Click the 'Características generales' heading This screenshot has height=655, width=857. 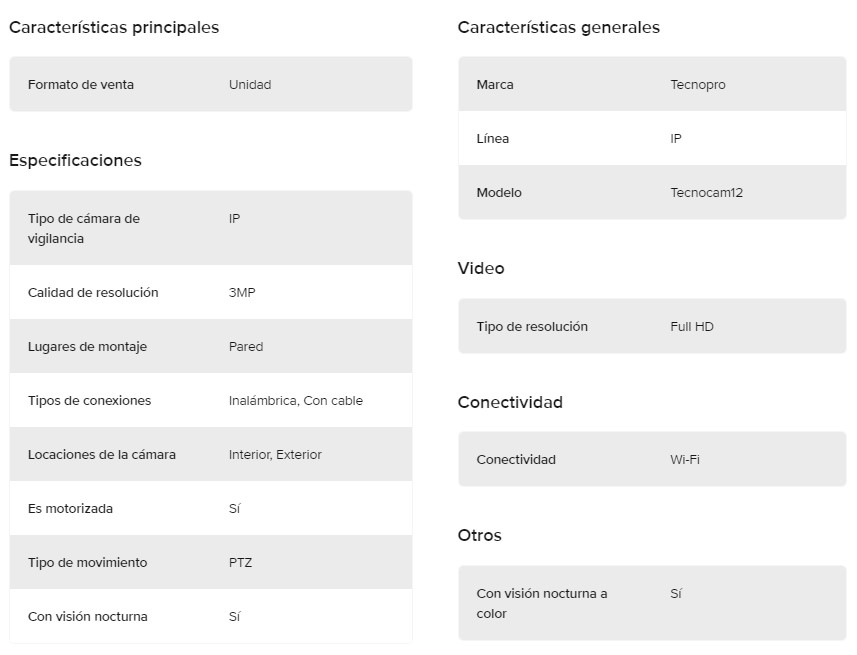point(559,28)
